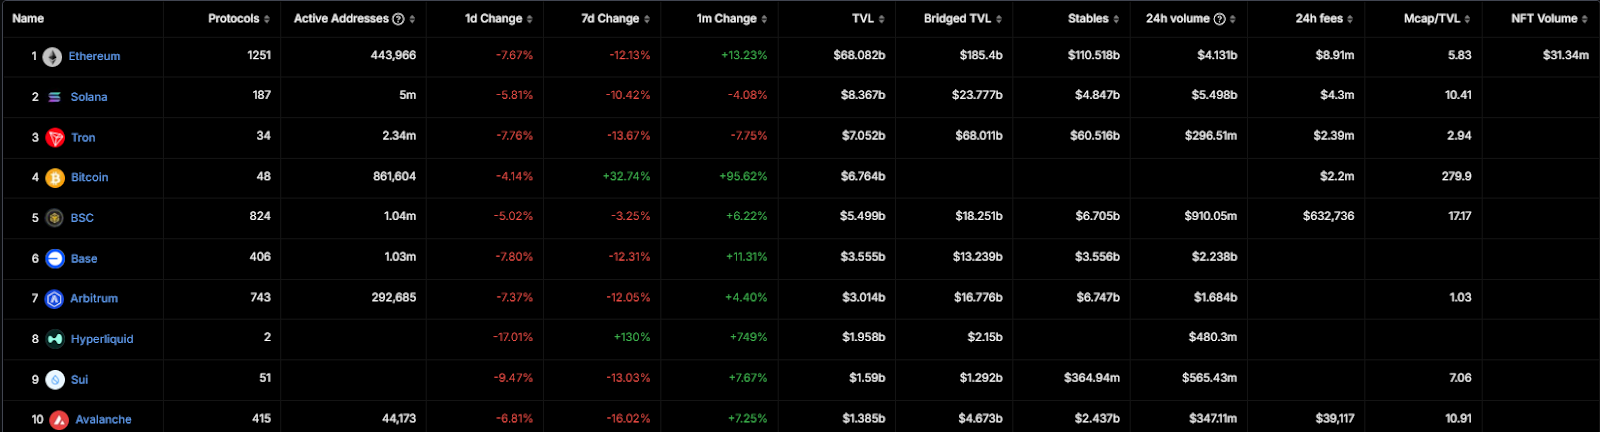Screen dimensions: 1600x432
Task: Open the Ethereum chain link
Action: 94,57
